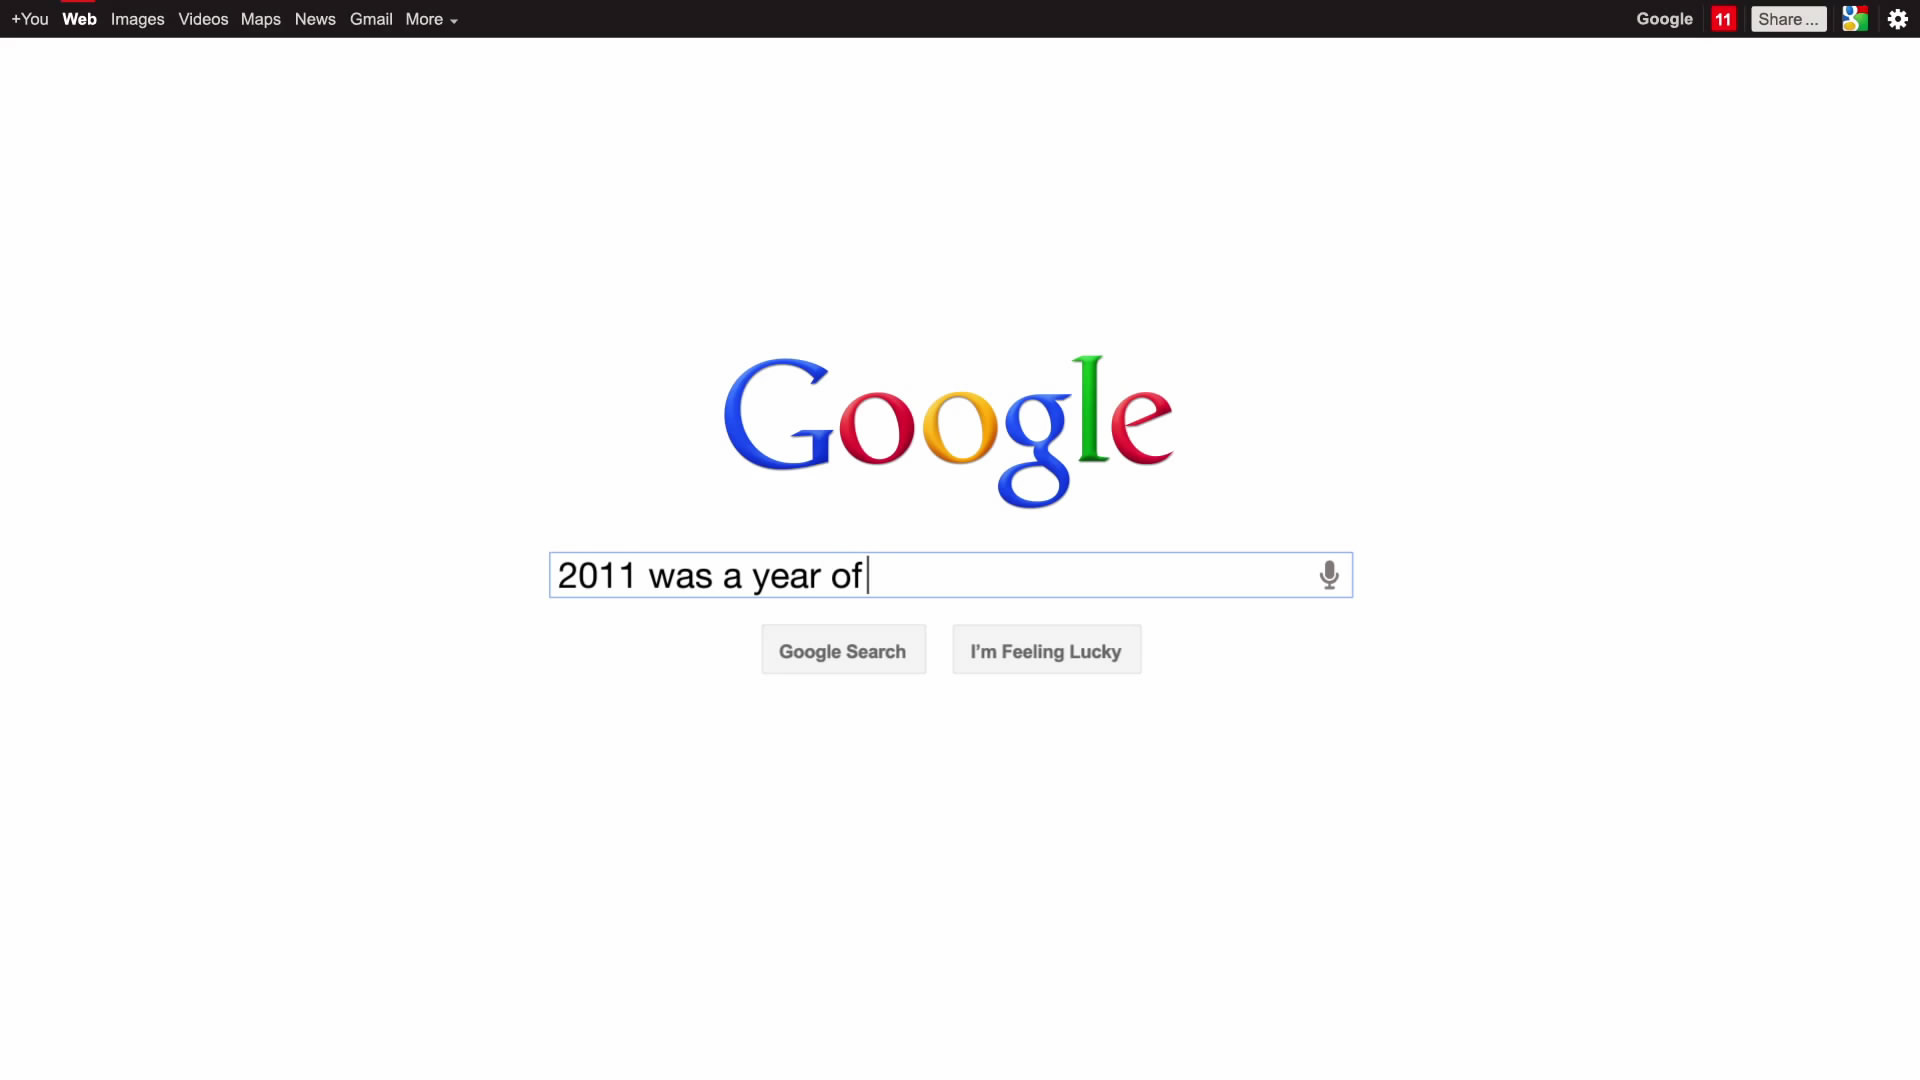Click the red notification badge icon
This screenshot has width=1920, height=1080.
tap(1722, 18)
